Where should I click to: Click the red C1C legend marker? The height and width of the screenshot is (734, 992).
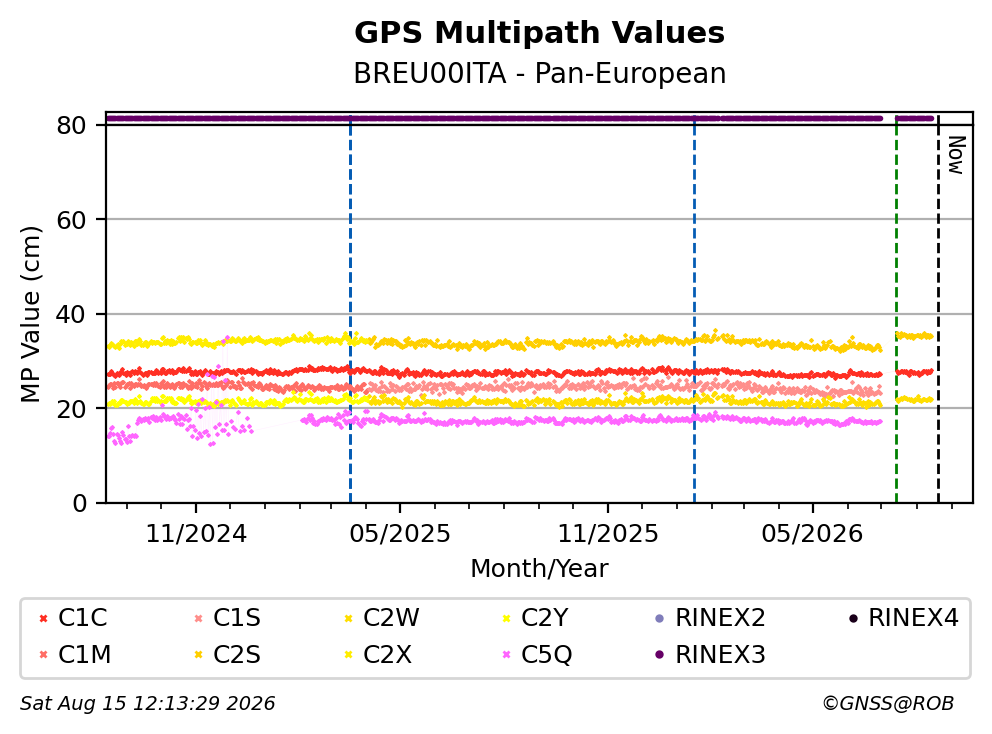click(43, 618)
